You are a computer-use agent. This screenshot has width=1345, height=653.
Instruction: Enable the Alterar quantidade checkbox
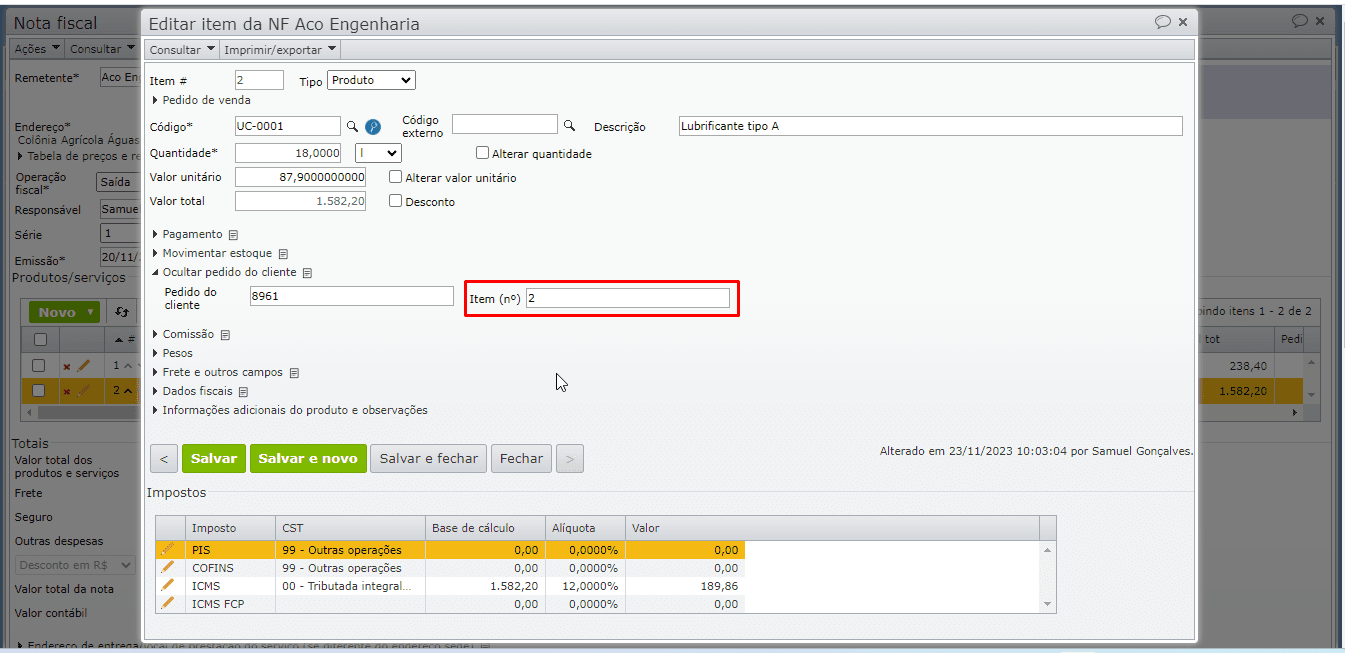click(x=483, y=153)
